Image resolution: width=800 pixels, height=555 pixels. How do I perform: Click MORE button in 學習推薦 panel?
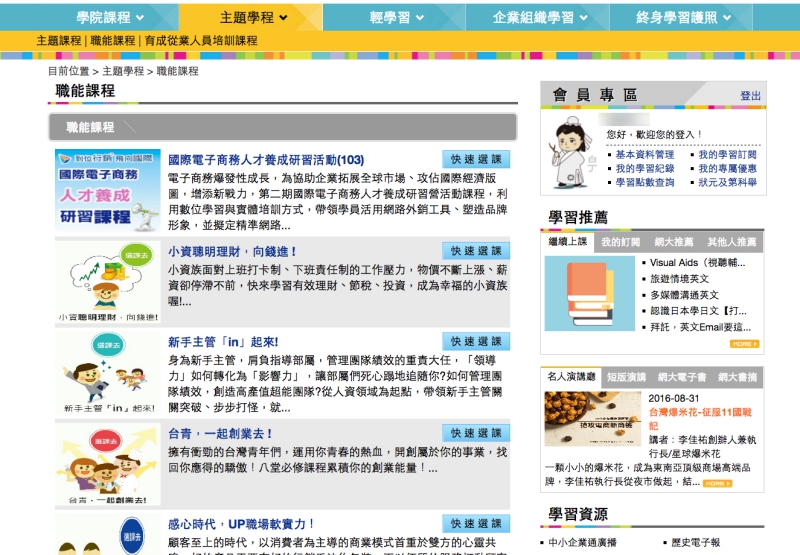pyautogui.click(x=744, y=344)
